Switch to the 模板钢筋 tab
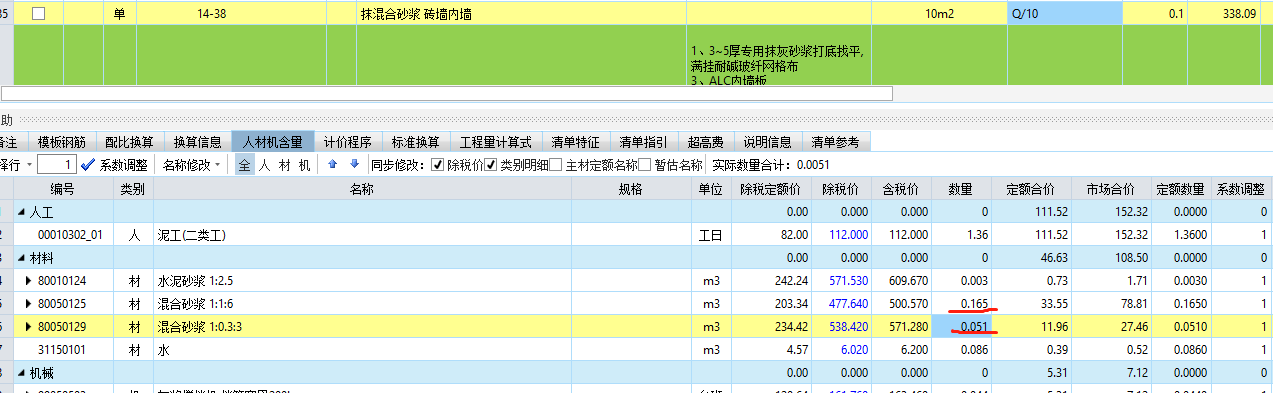Screen dimensions: 1273x393 click(62, 141)
